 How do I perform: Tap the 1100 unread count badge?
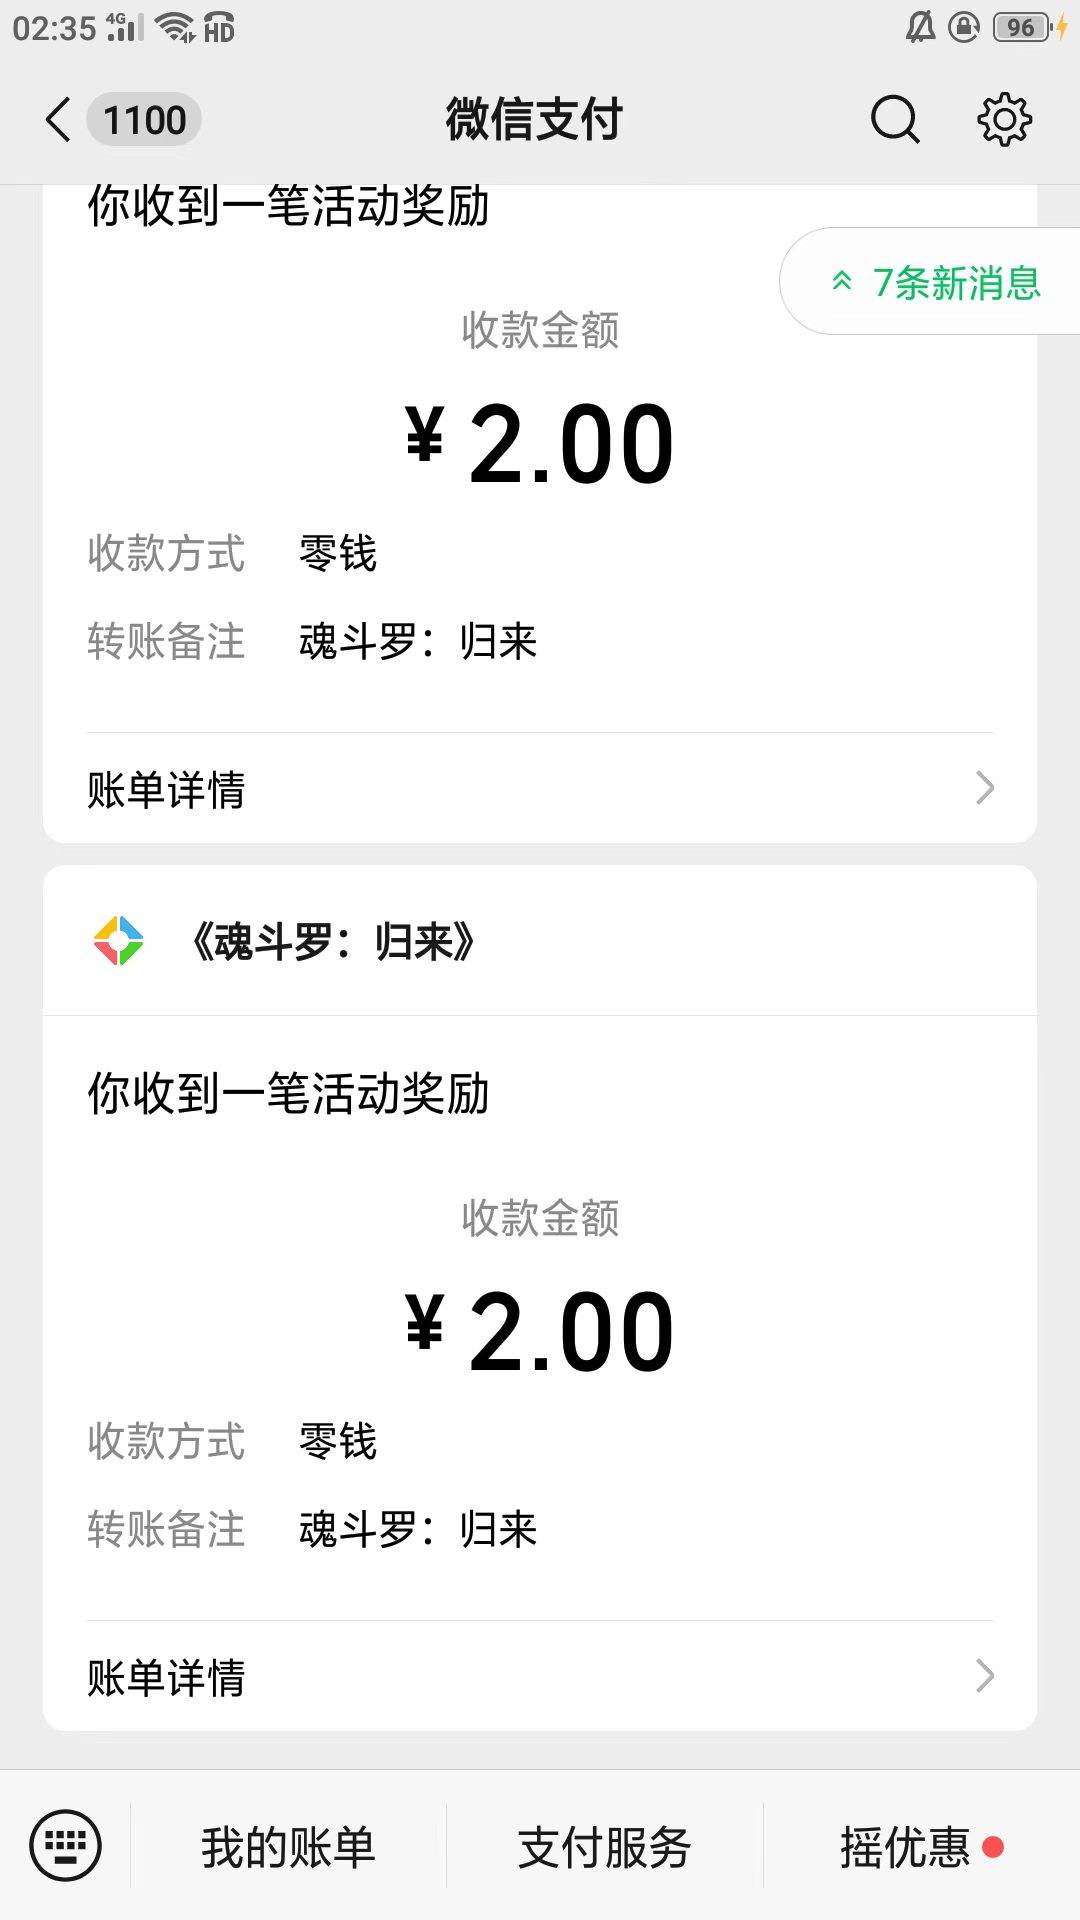(145, 120)
